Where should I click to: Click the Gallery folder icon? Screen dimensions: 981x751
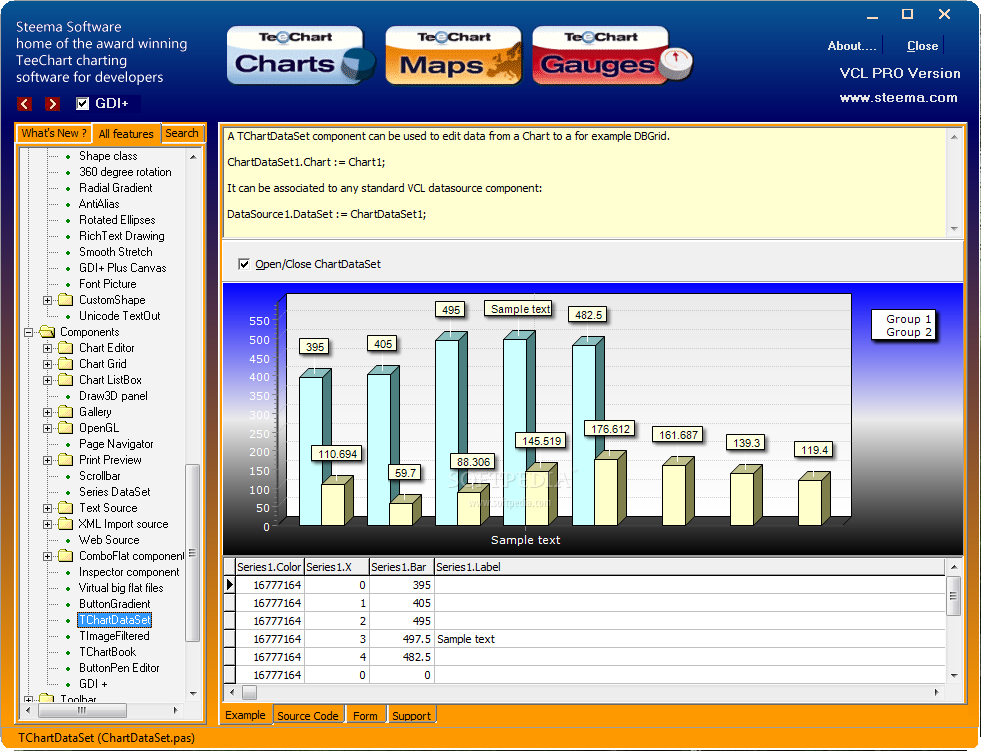click(66, 412)
